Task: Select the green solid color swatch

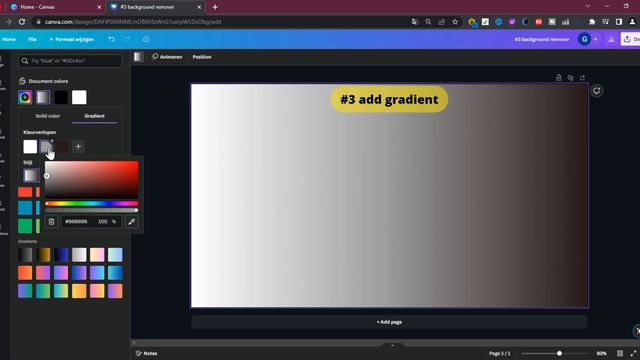Action: (25, 226)
